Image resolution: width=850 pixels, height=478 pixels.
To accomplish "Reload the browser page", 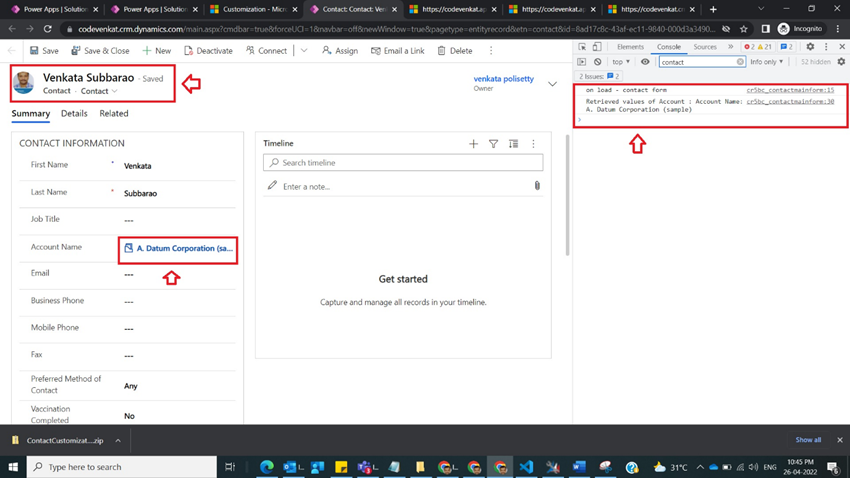I will (48, 29).
